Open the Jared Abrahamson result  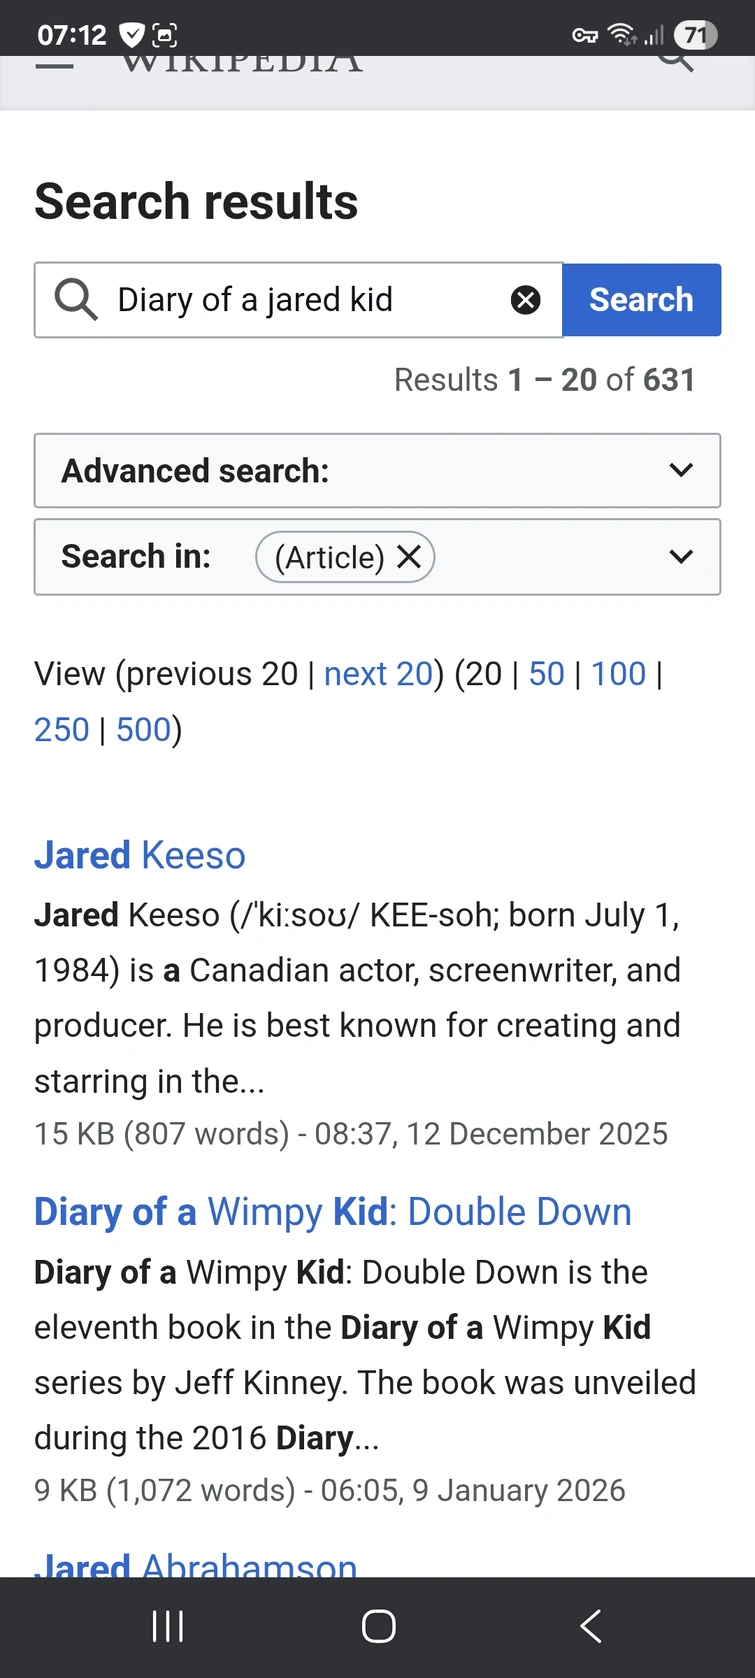tap(196, 1564)
